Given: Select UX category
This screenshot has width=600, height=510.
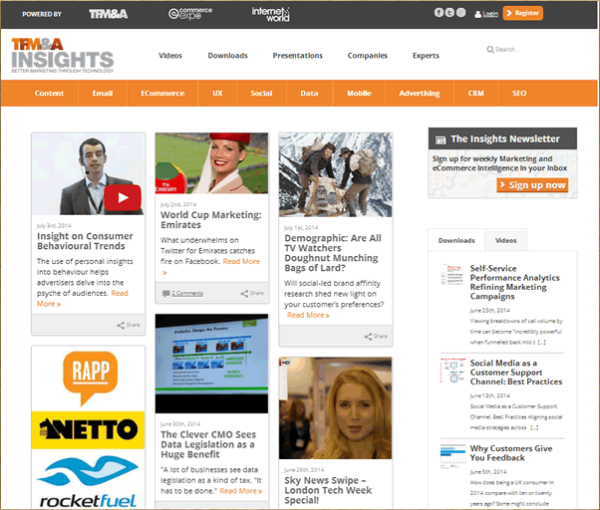Looking at the screenshot, I should [x=217, y=93].
